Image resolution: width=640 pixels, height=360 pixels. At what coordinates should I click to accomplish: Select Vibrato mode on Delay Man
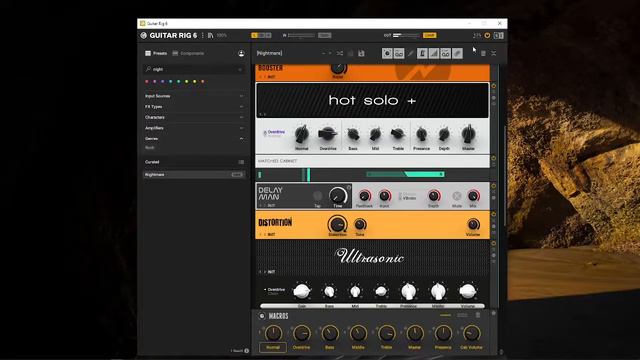click(409, 198)
